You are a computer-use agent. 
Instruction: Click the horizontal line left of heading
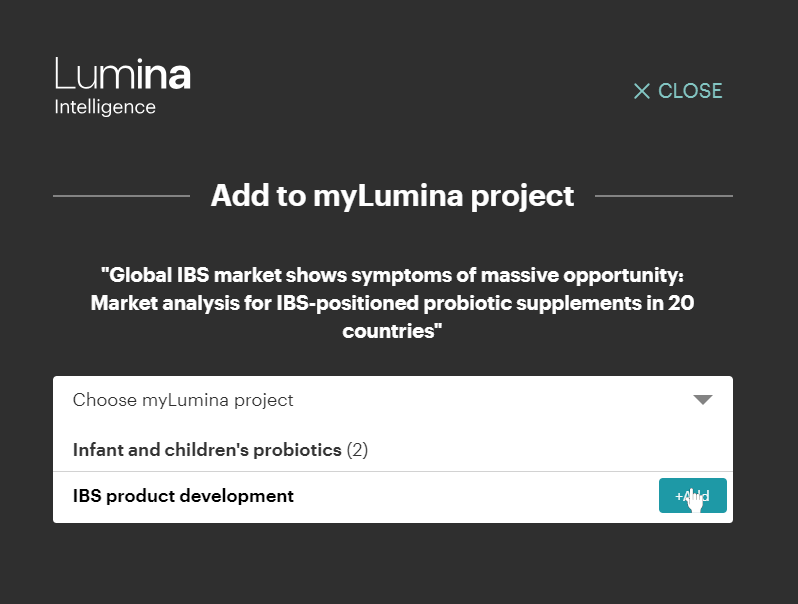(x=120, y=196)
